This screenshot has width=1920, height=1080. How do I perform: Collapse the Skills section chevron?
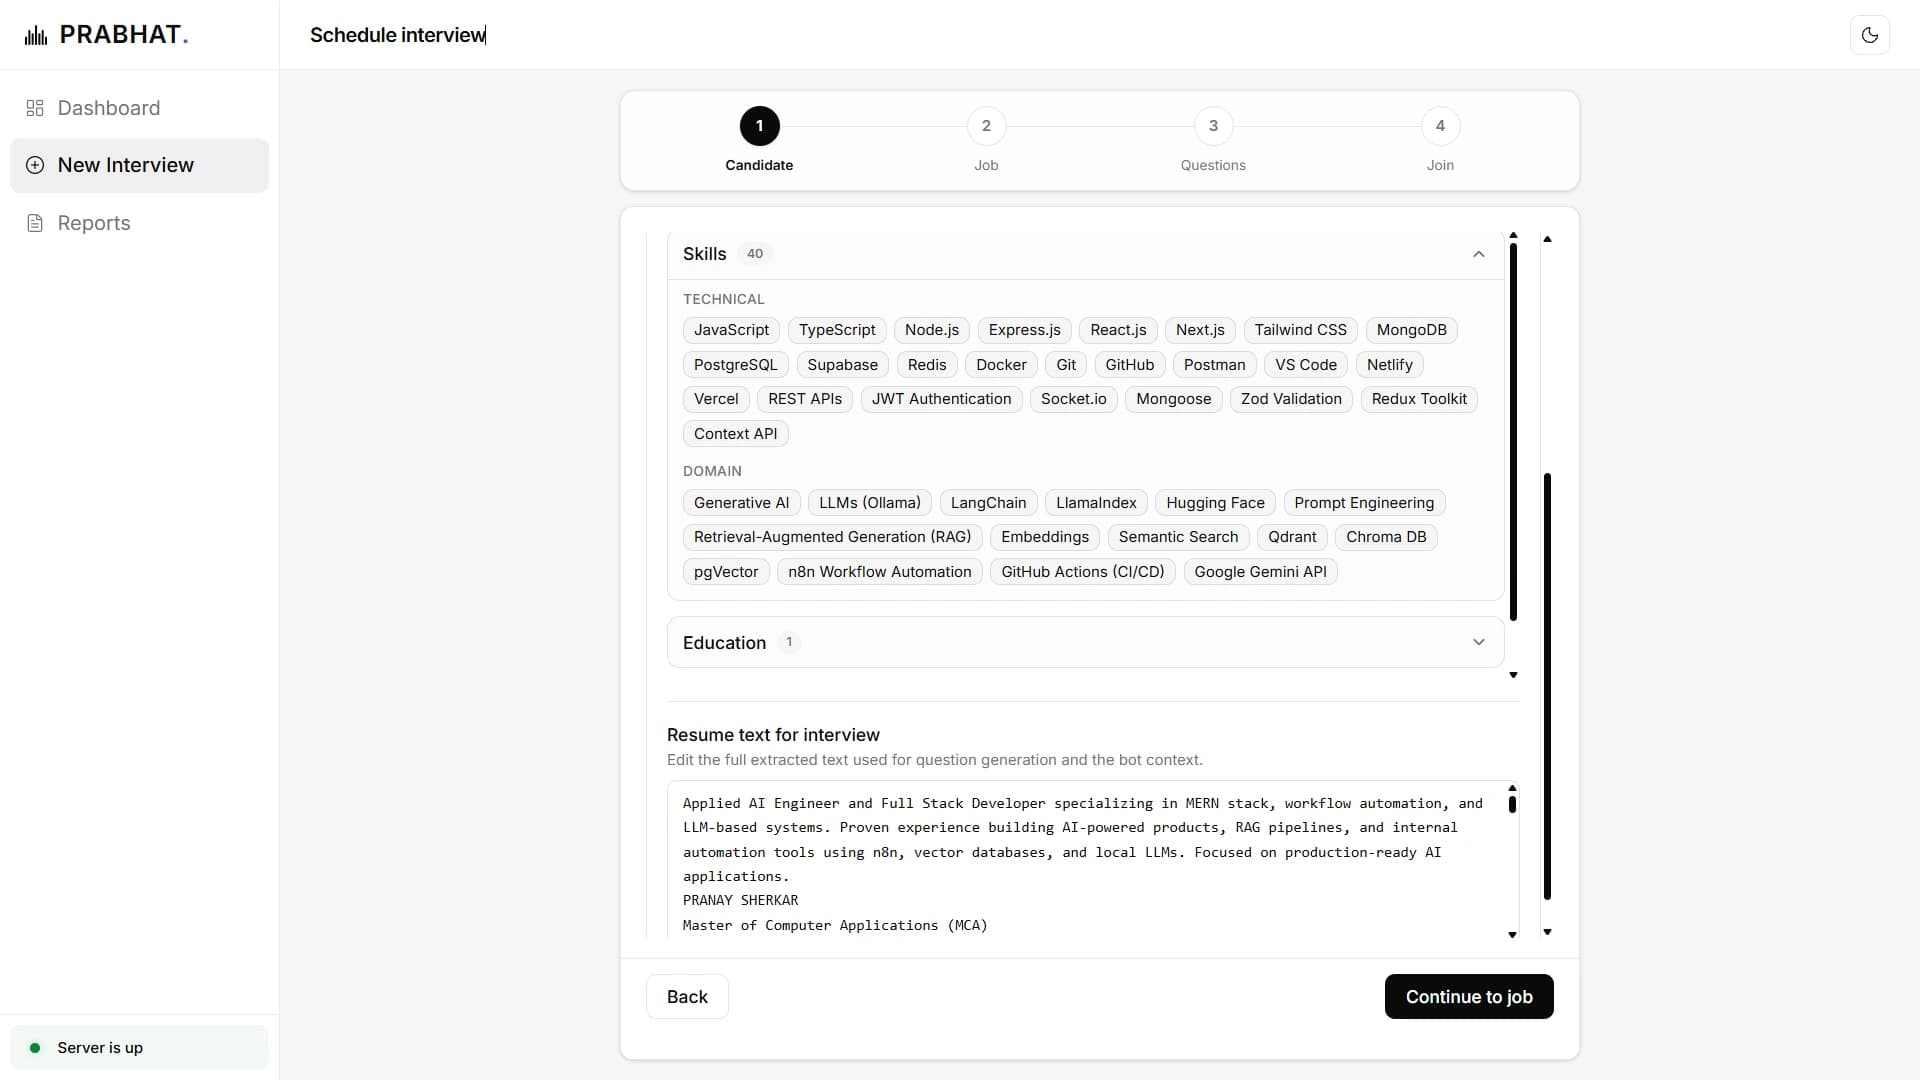pyautogui.click(x=1478, y=254)
